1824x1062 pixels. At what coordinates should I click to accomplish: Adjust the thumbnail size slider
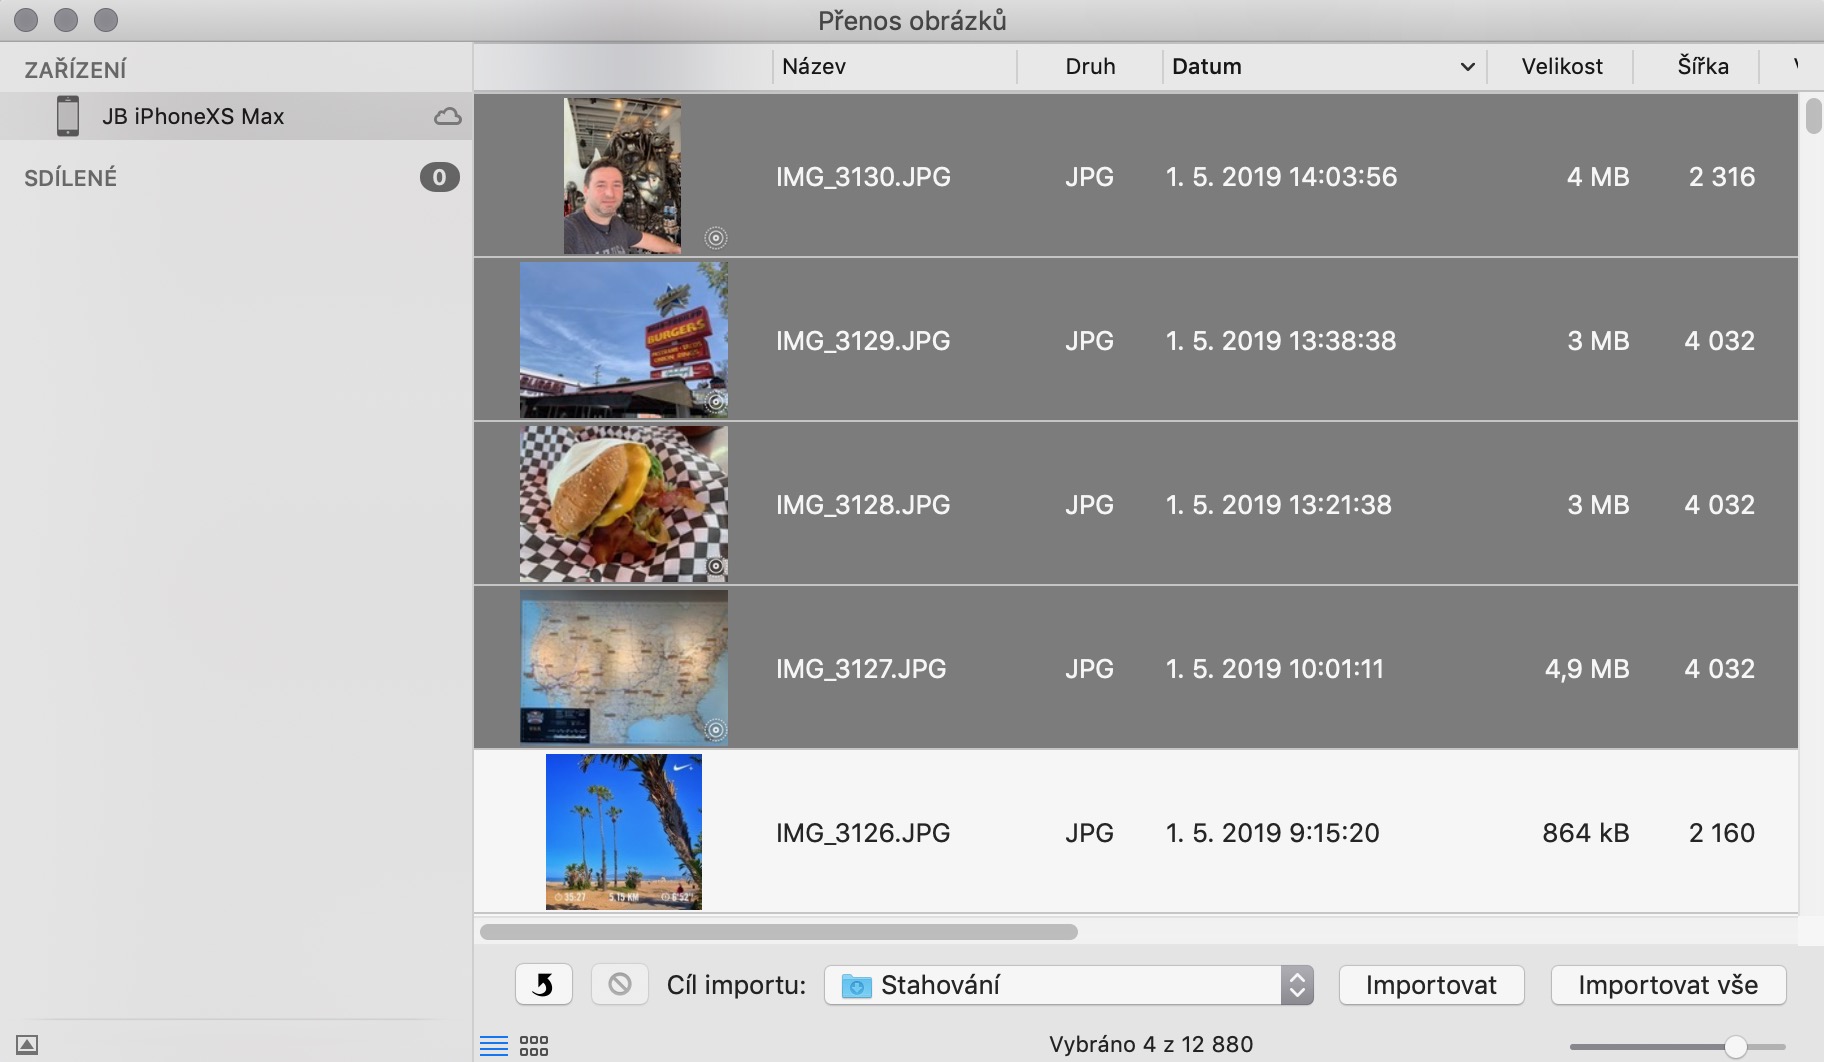[1735, 1047]
